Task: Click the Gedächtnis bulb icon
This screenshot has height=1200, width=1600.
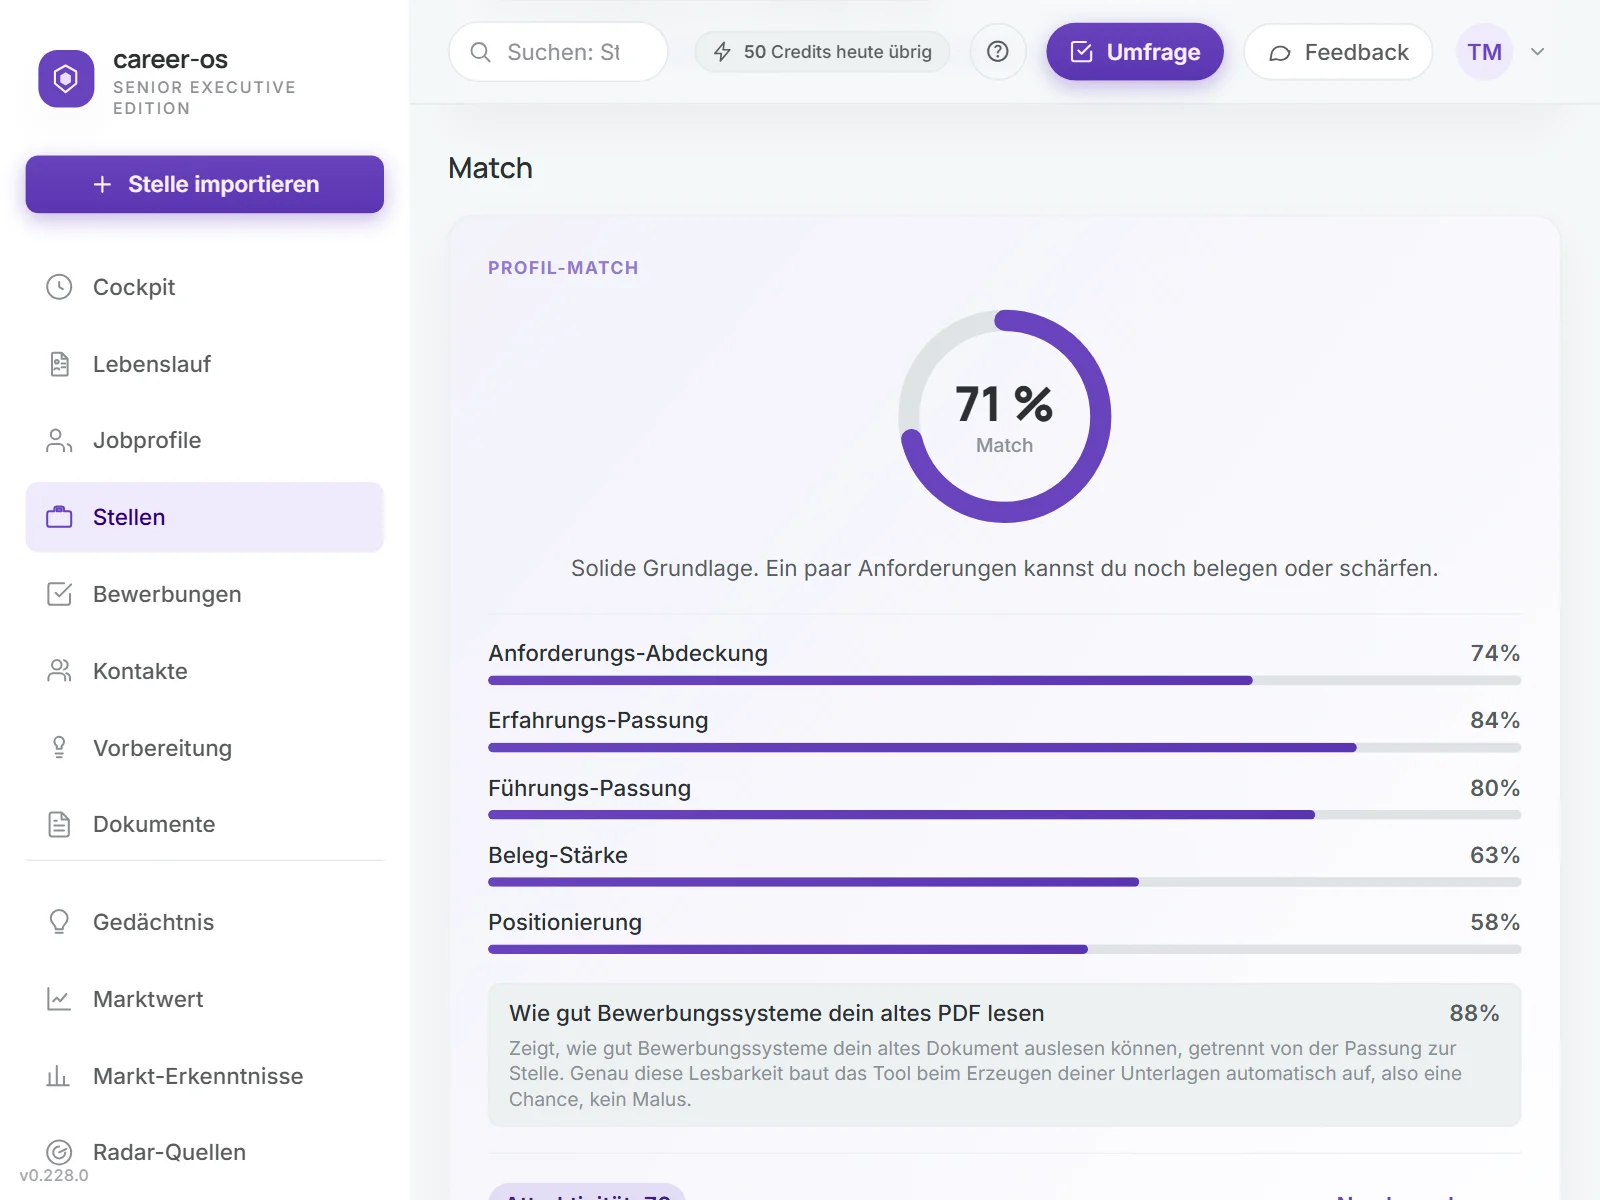Action: coord(59,922)
